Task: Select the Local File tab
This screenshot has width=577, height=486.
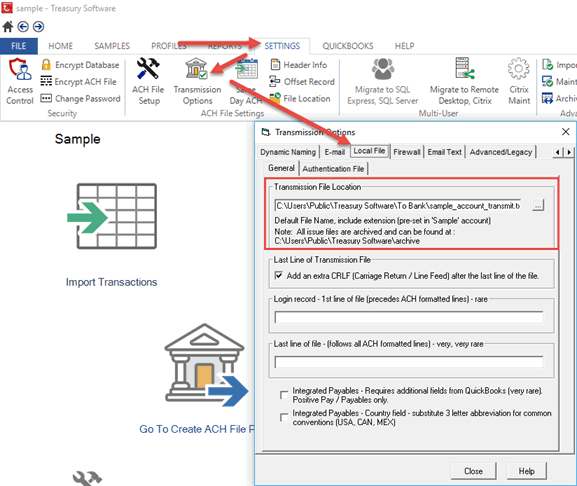Action: click(369, 151)
